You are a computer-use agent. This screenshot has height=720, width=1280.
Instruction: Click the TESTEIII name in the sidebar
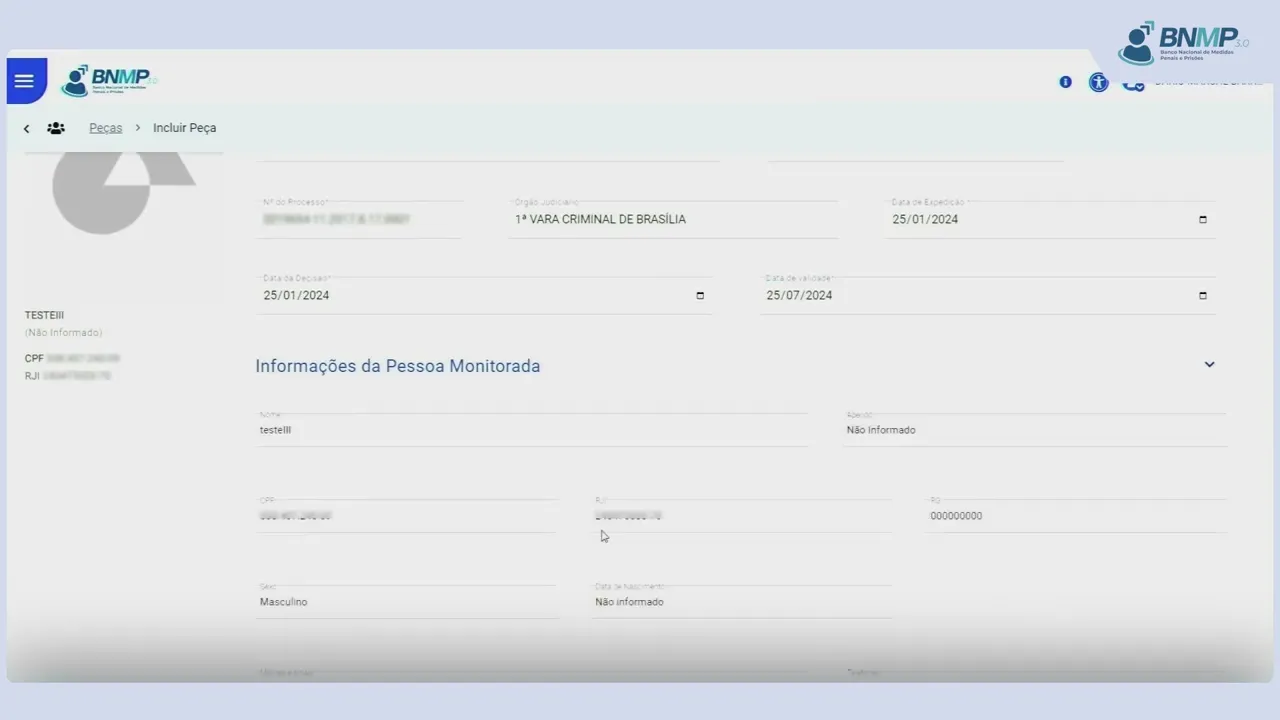[44, 315]
